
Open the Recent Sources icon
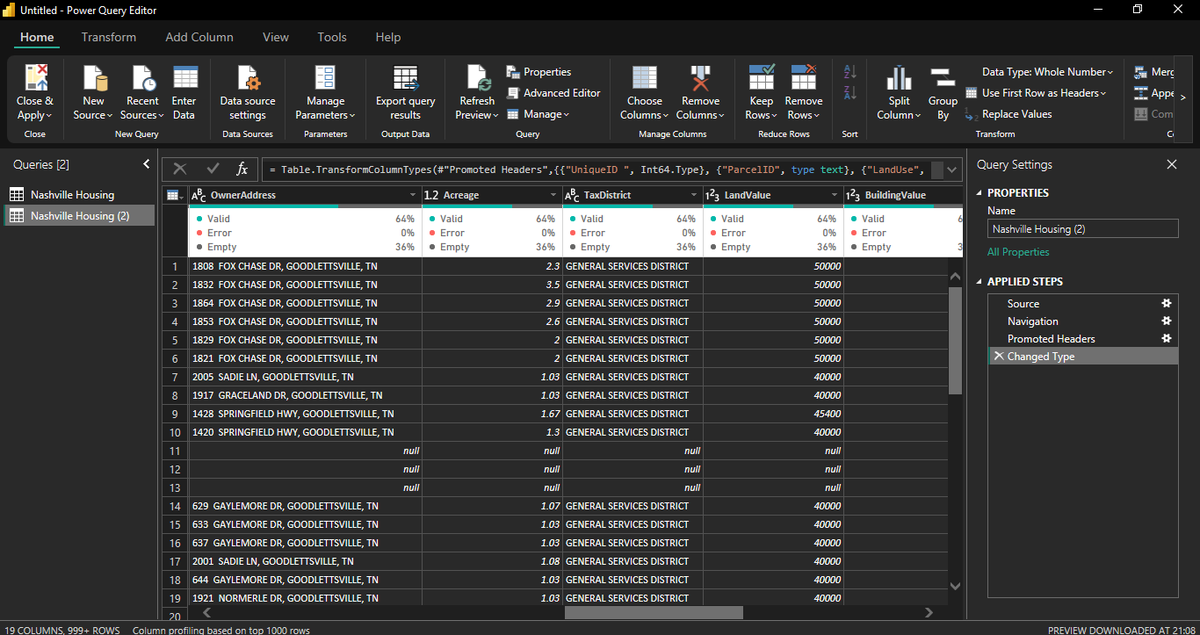pyautogui.click(x=142, y=77)
